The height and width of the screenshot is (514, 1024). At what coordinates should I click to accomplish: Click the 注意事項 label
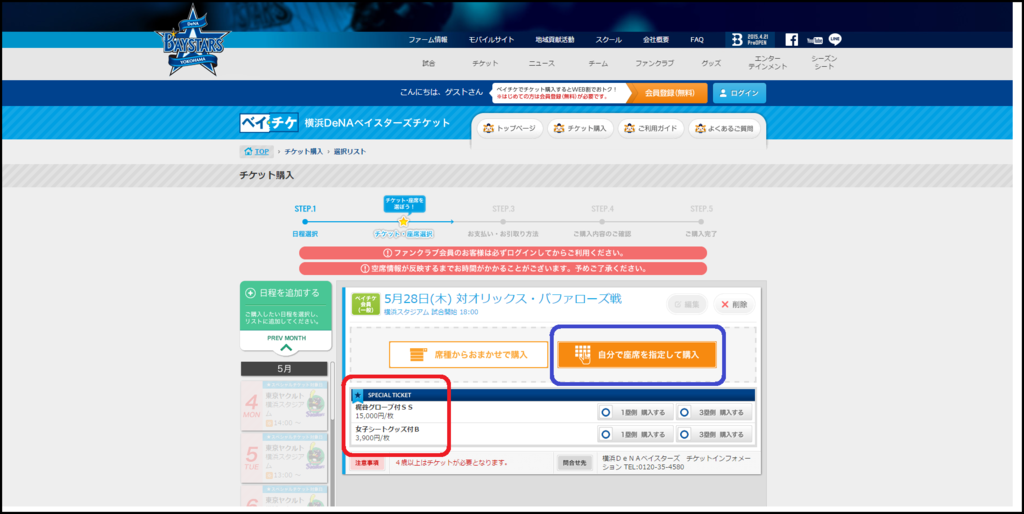pos(366,462)
